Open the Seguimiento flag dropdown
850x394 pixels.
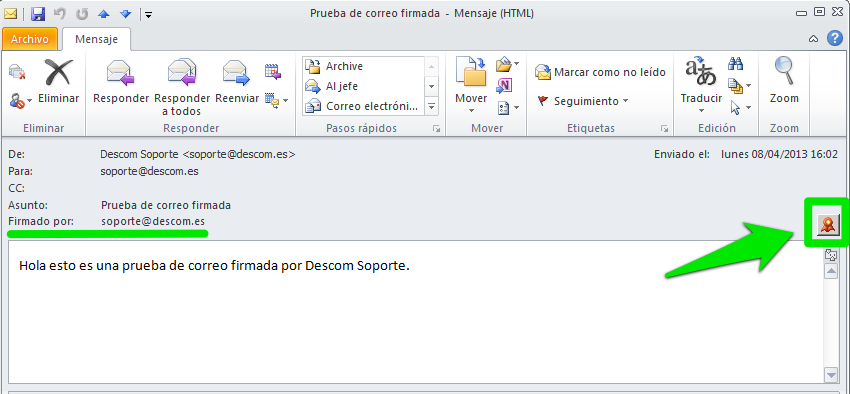(x=582, y=101)
